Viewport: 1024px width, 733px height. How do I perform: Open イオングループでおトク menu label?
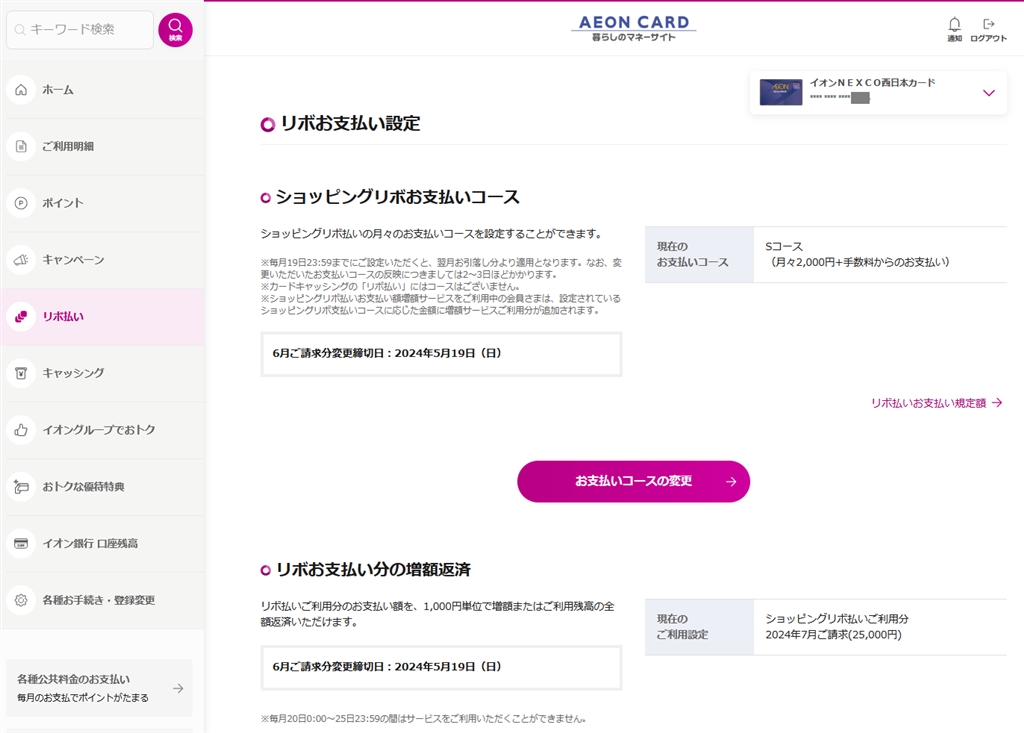click(99, 430)
